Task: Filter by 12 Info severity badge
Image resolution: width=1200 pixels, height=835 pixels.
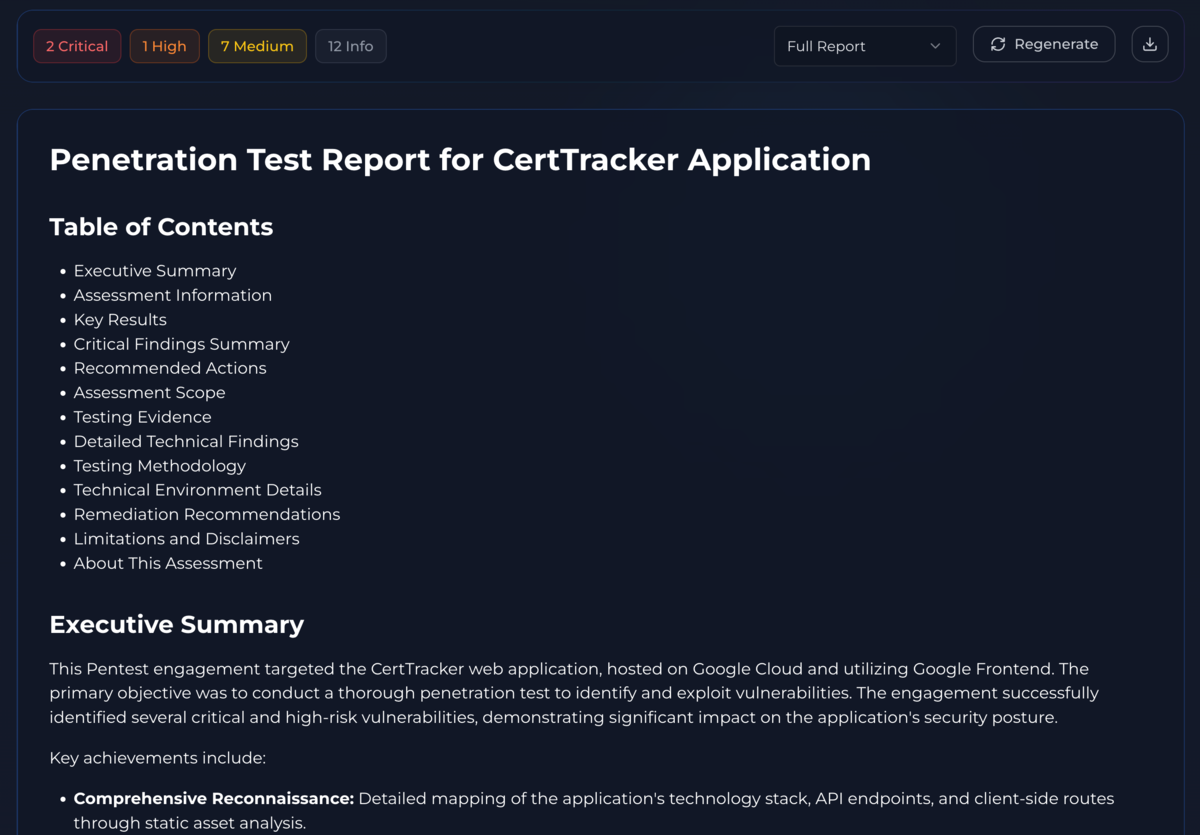Action: pyautogui.click(x=351, y=46)
